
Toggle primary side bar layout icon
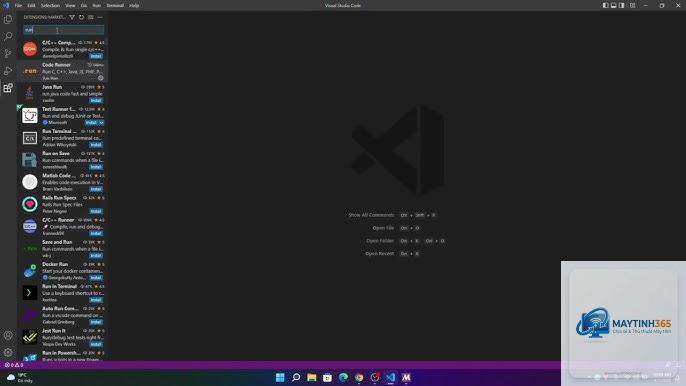(x=606, y=5)
